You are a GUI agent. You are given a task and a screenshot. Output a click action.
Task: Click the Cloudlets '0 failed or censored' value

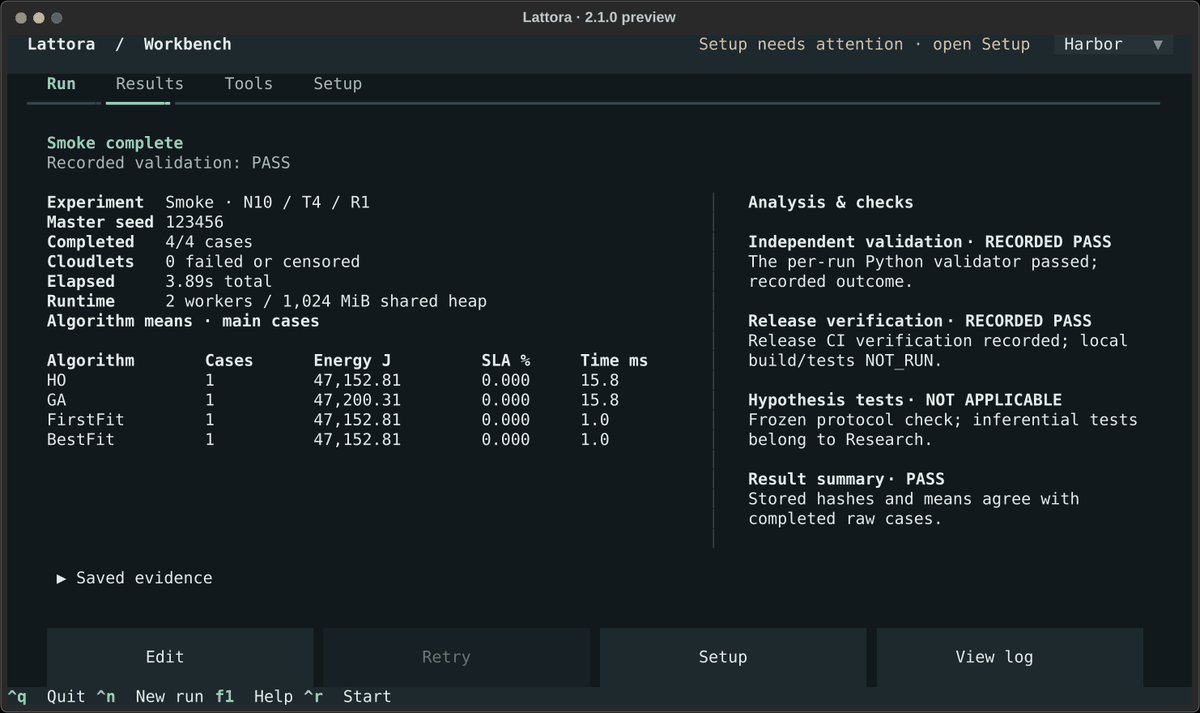263,262
